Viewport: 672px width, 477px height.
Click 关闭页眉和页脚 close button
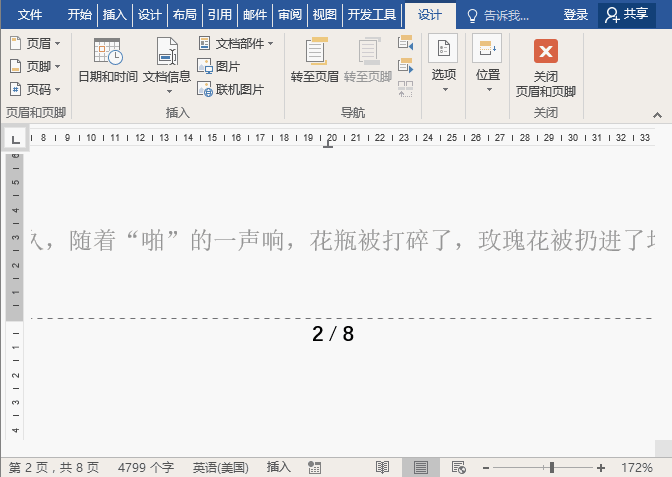546,68
